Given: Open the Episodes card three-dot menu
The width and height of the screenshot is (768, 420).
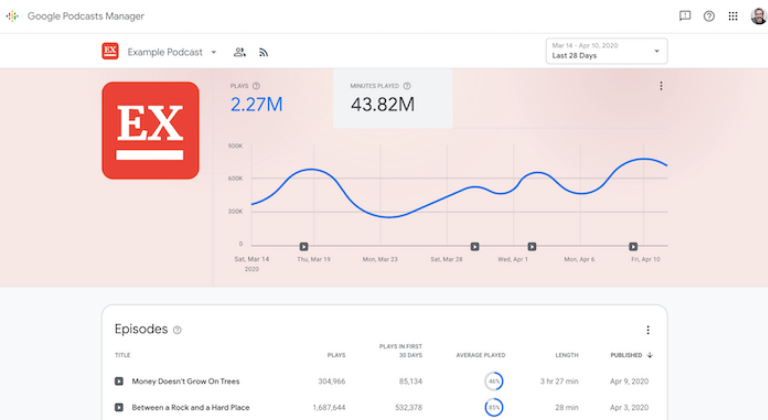Looking at the screenshot, I should pyautogui.click(x=648, y=330).
